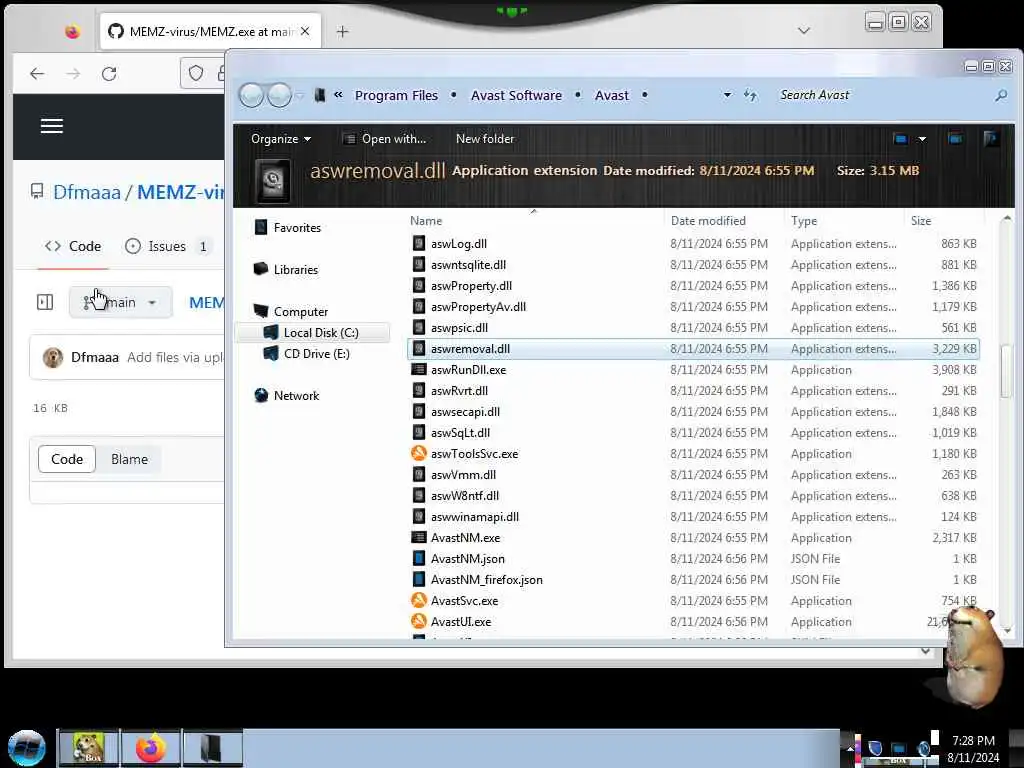This screenshot has height=768, width=1024.
Task: Click the change view icon in Explorer toolbar
Action: [x=901, y=139]
